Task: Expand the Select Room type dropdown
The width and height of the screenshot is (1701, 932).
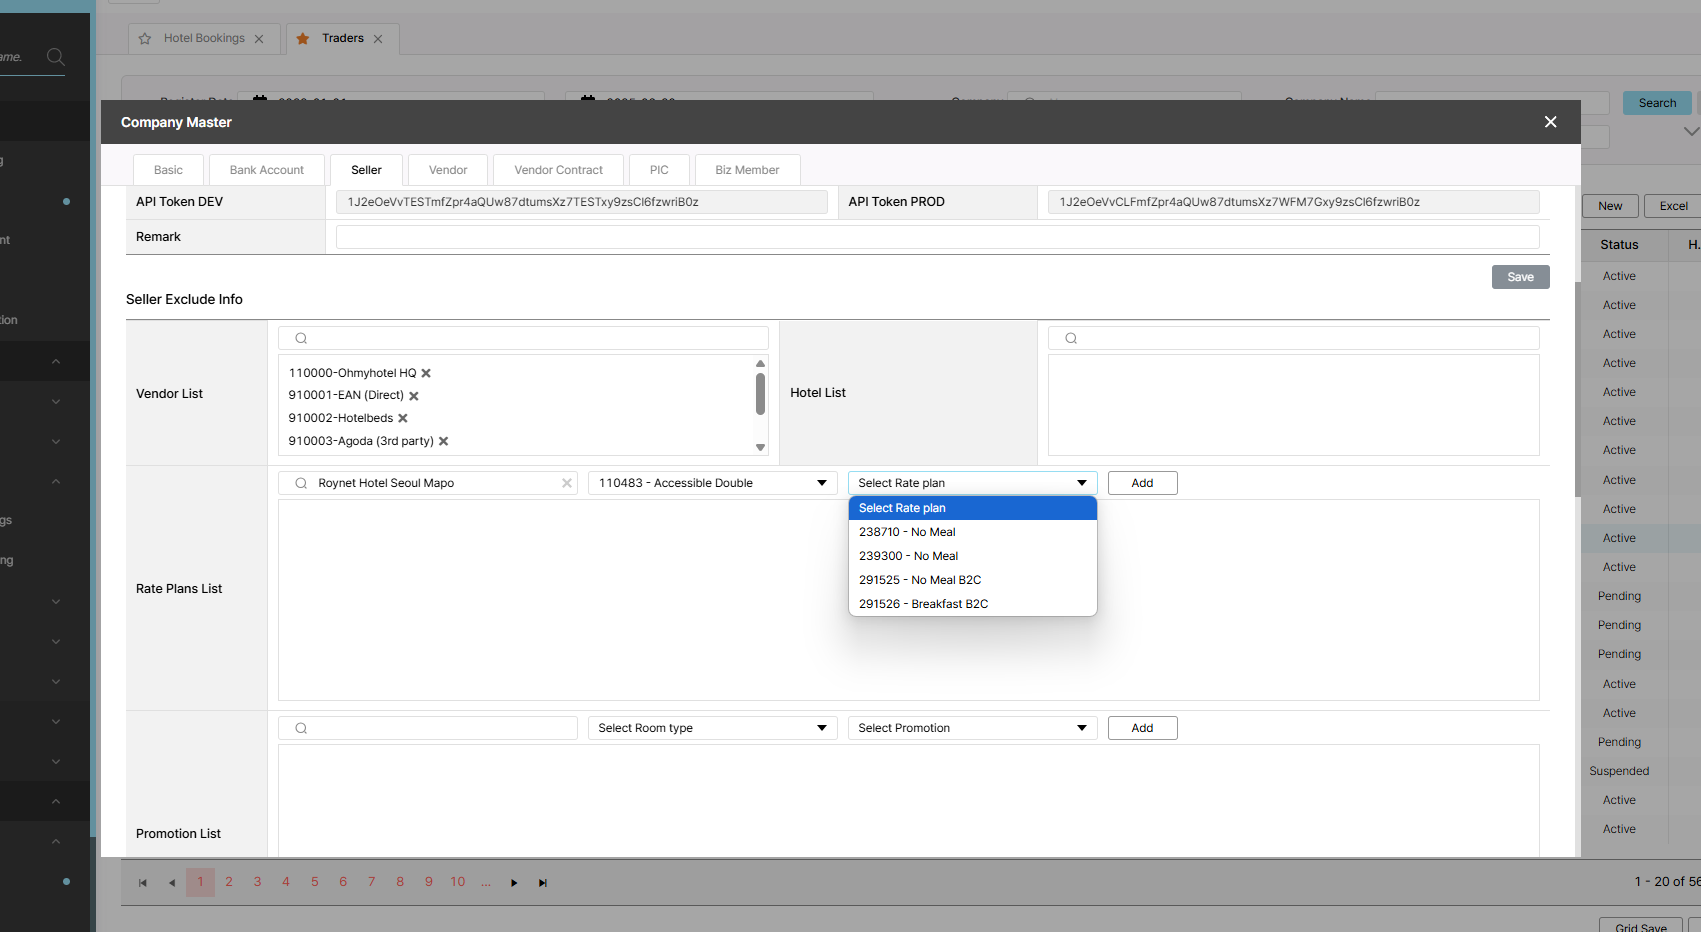Action: pyautogui.click(x=712, y=728)
